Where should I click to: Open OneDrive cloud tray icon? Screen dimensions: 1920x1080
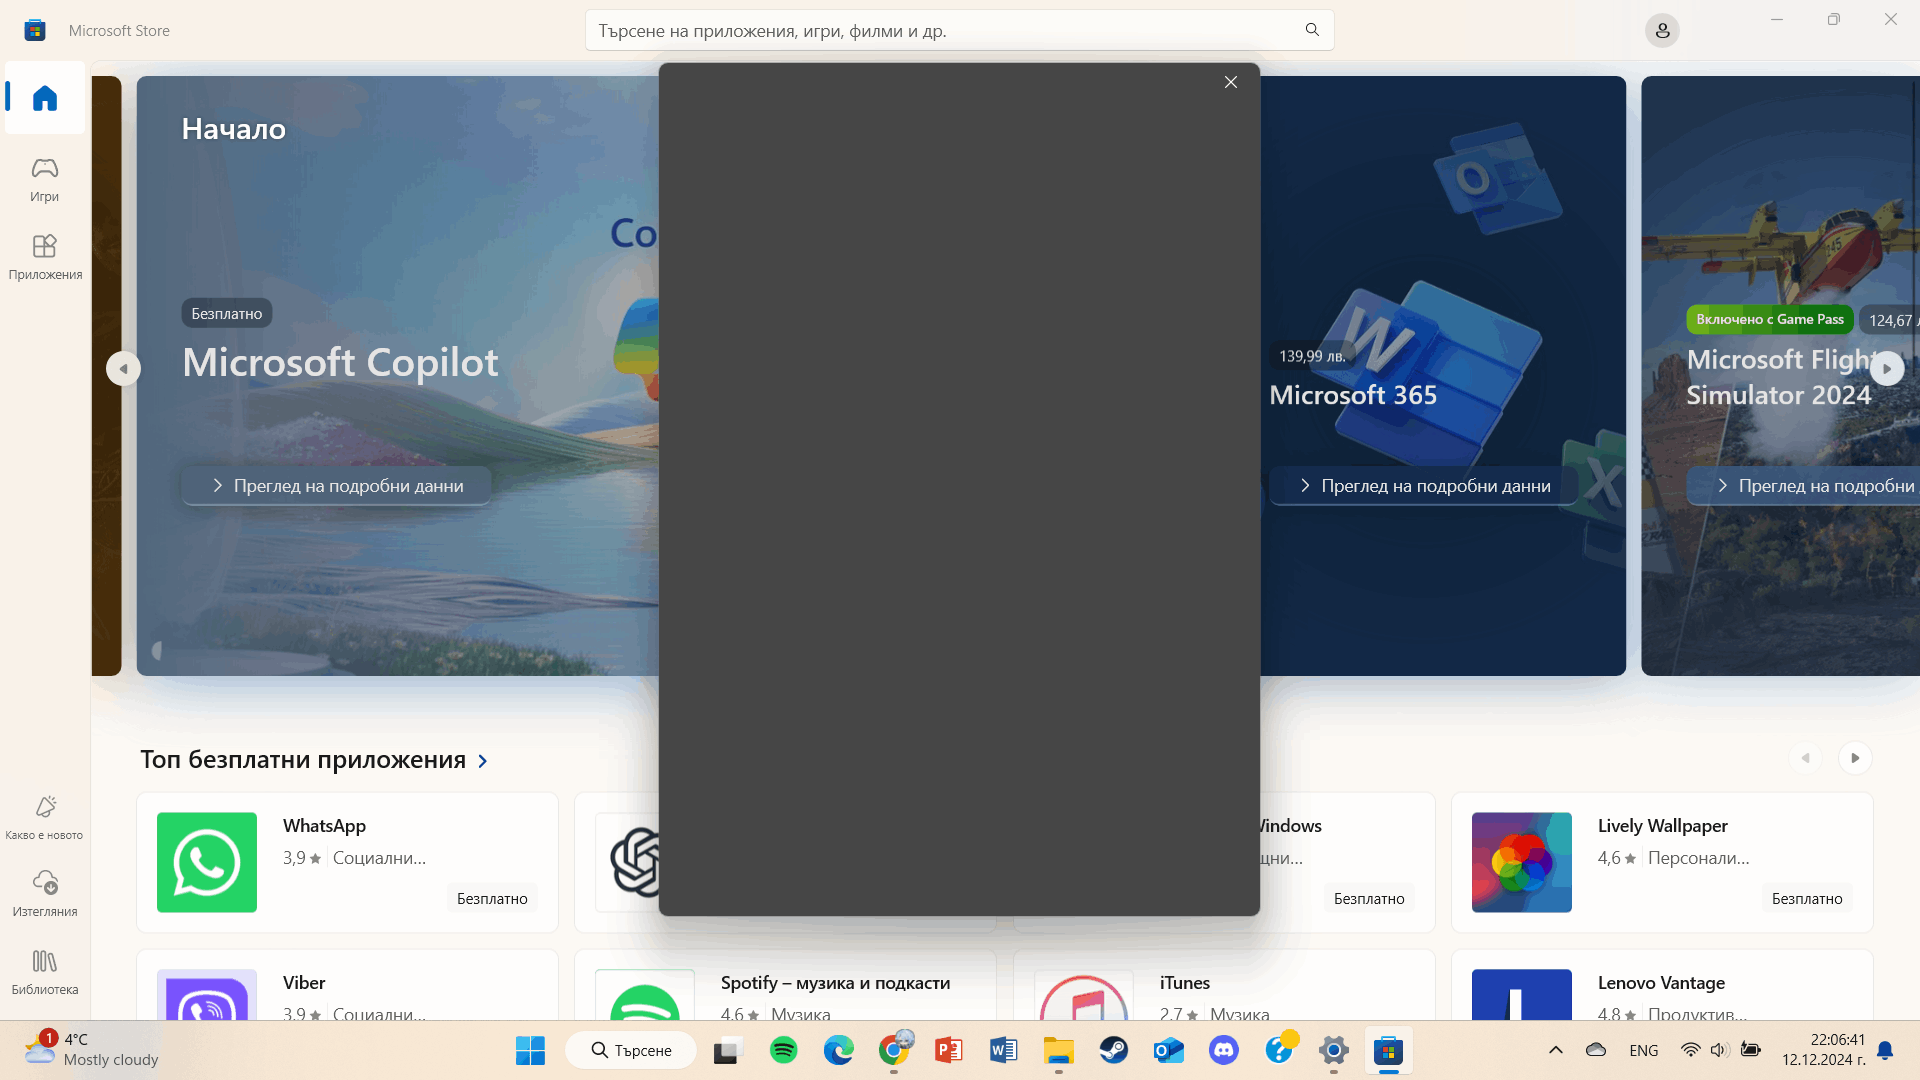[1596, 1050]
